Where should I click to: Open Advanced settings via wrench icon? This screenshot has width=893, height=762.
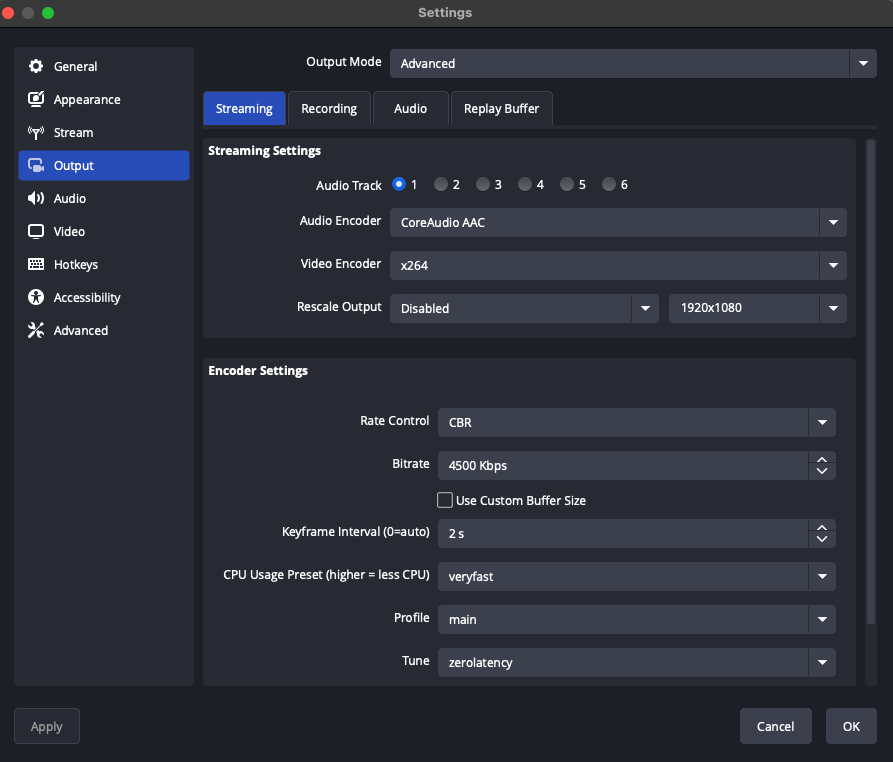tap(36, 330)
